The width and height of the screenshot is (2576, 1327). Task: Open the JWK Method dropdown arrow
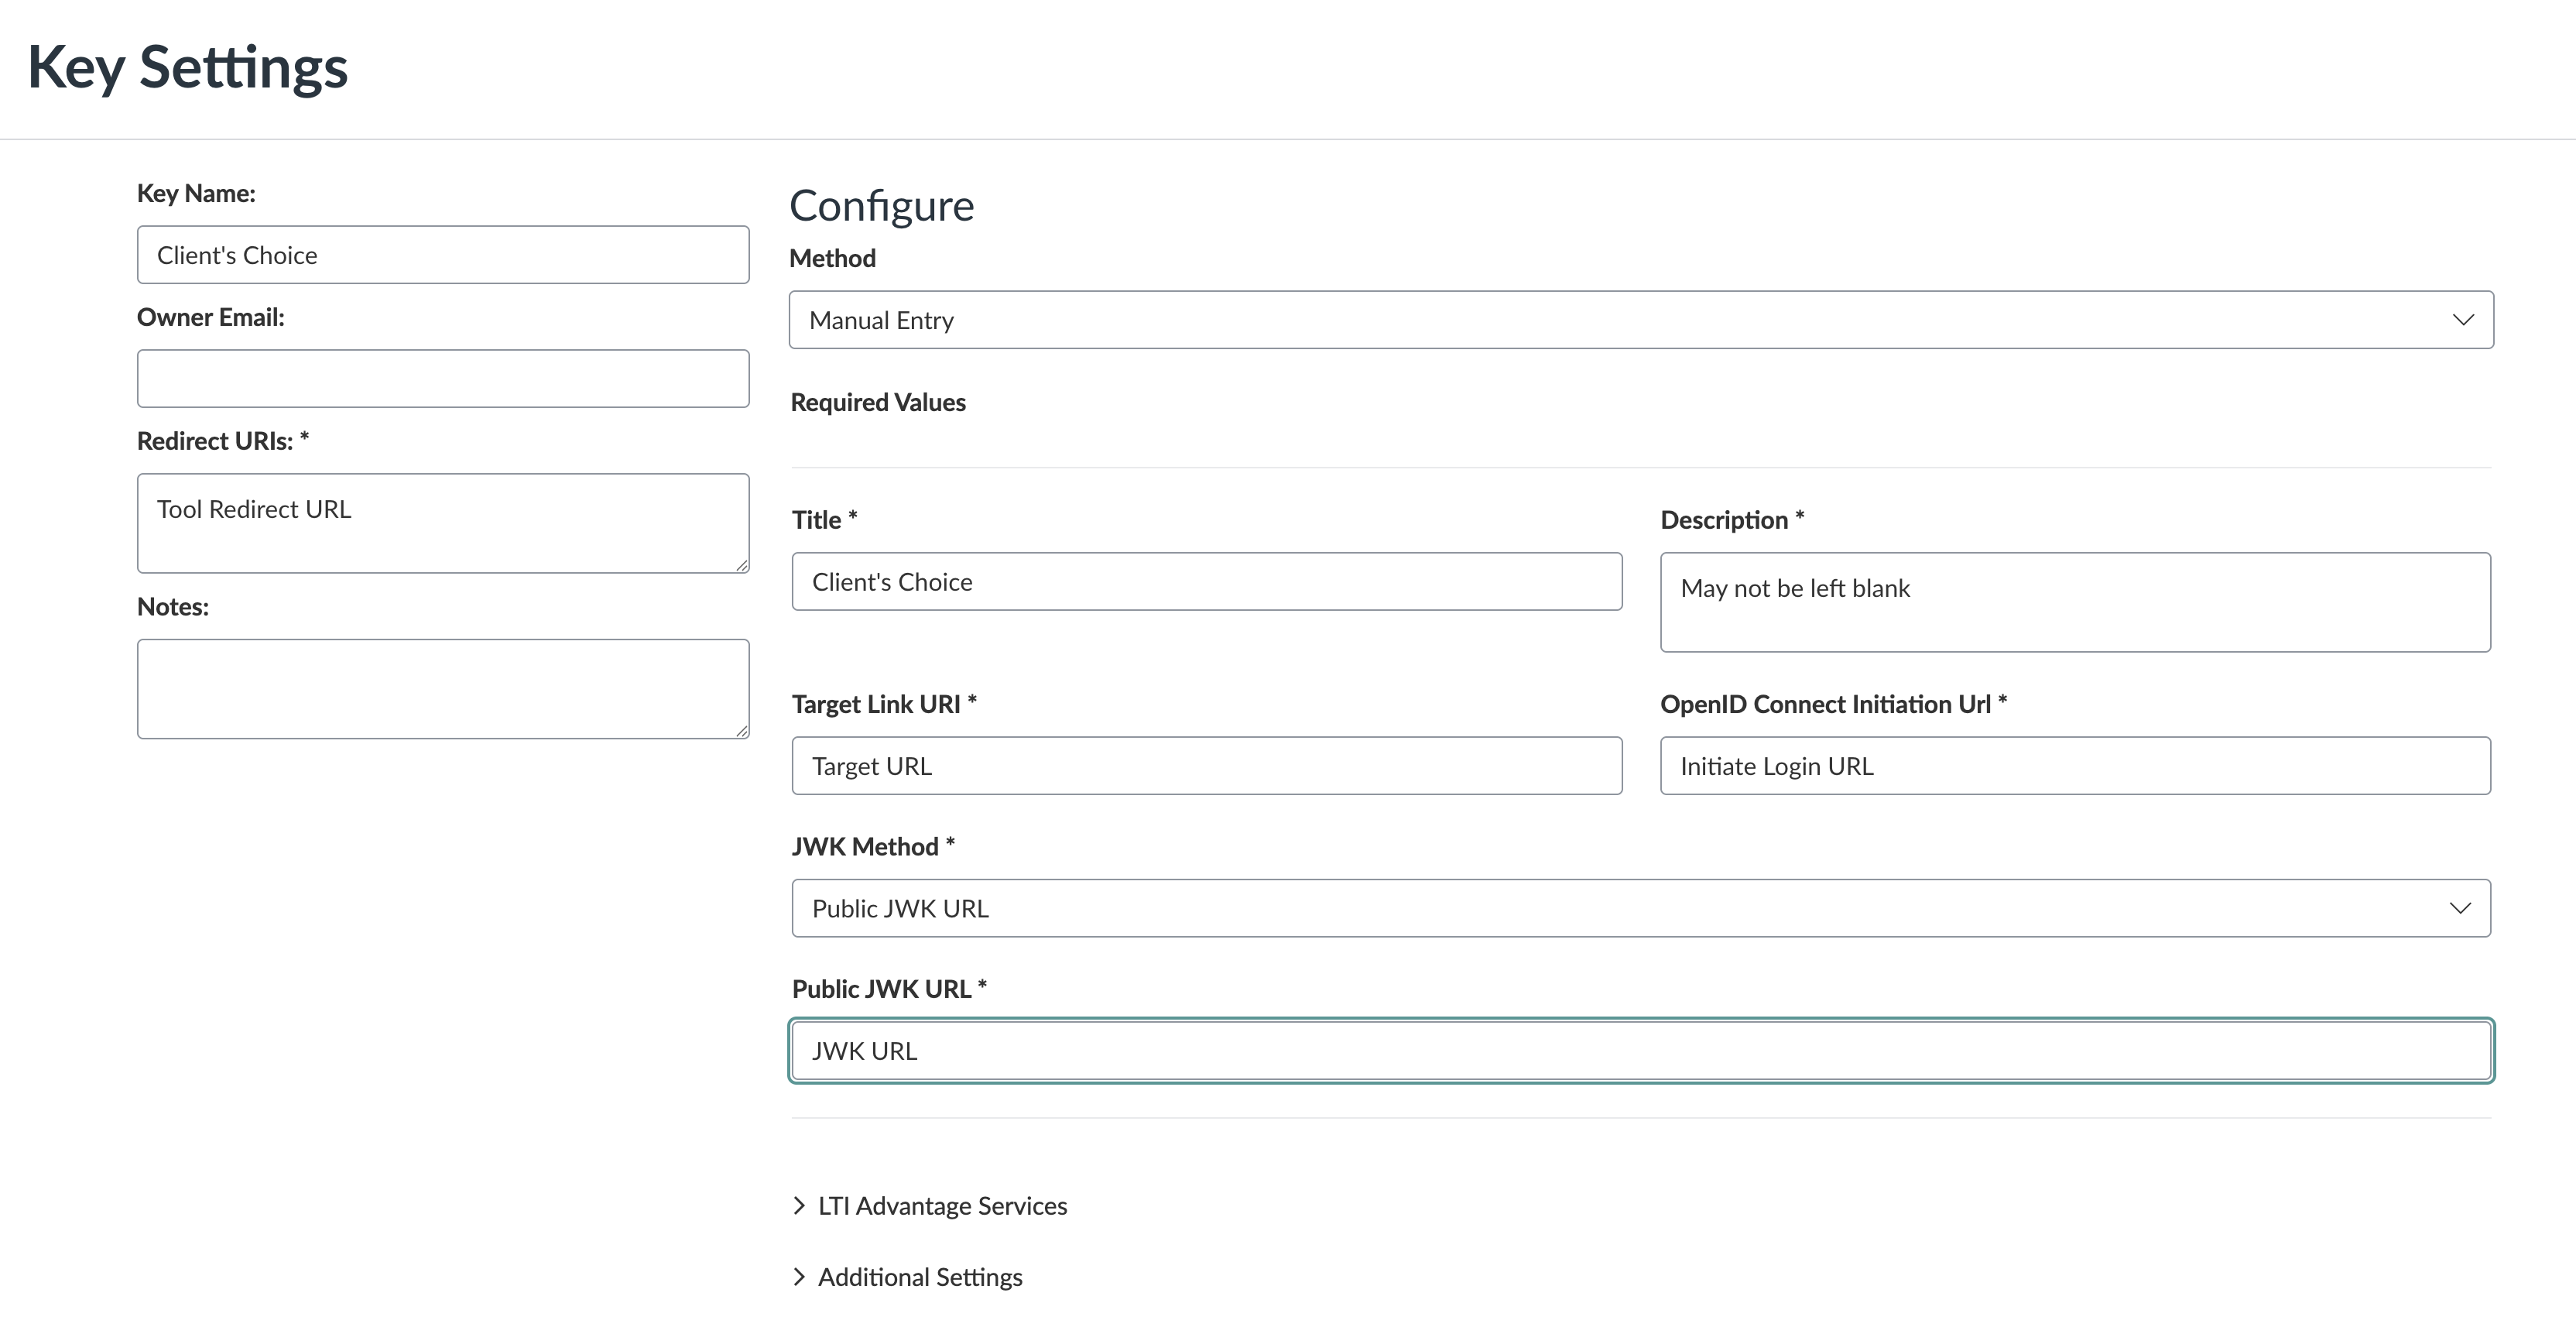click(2459, 908)
